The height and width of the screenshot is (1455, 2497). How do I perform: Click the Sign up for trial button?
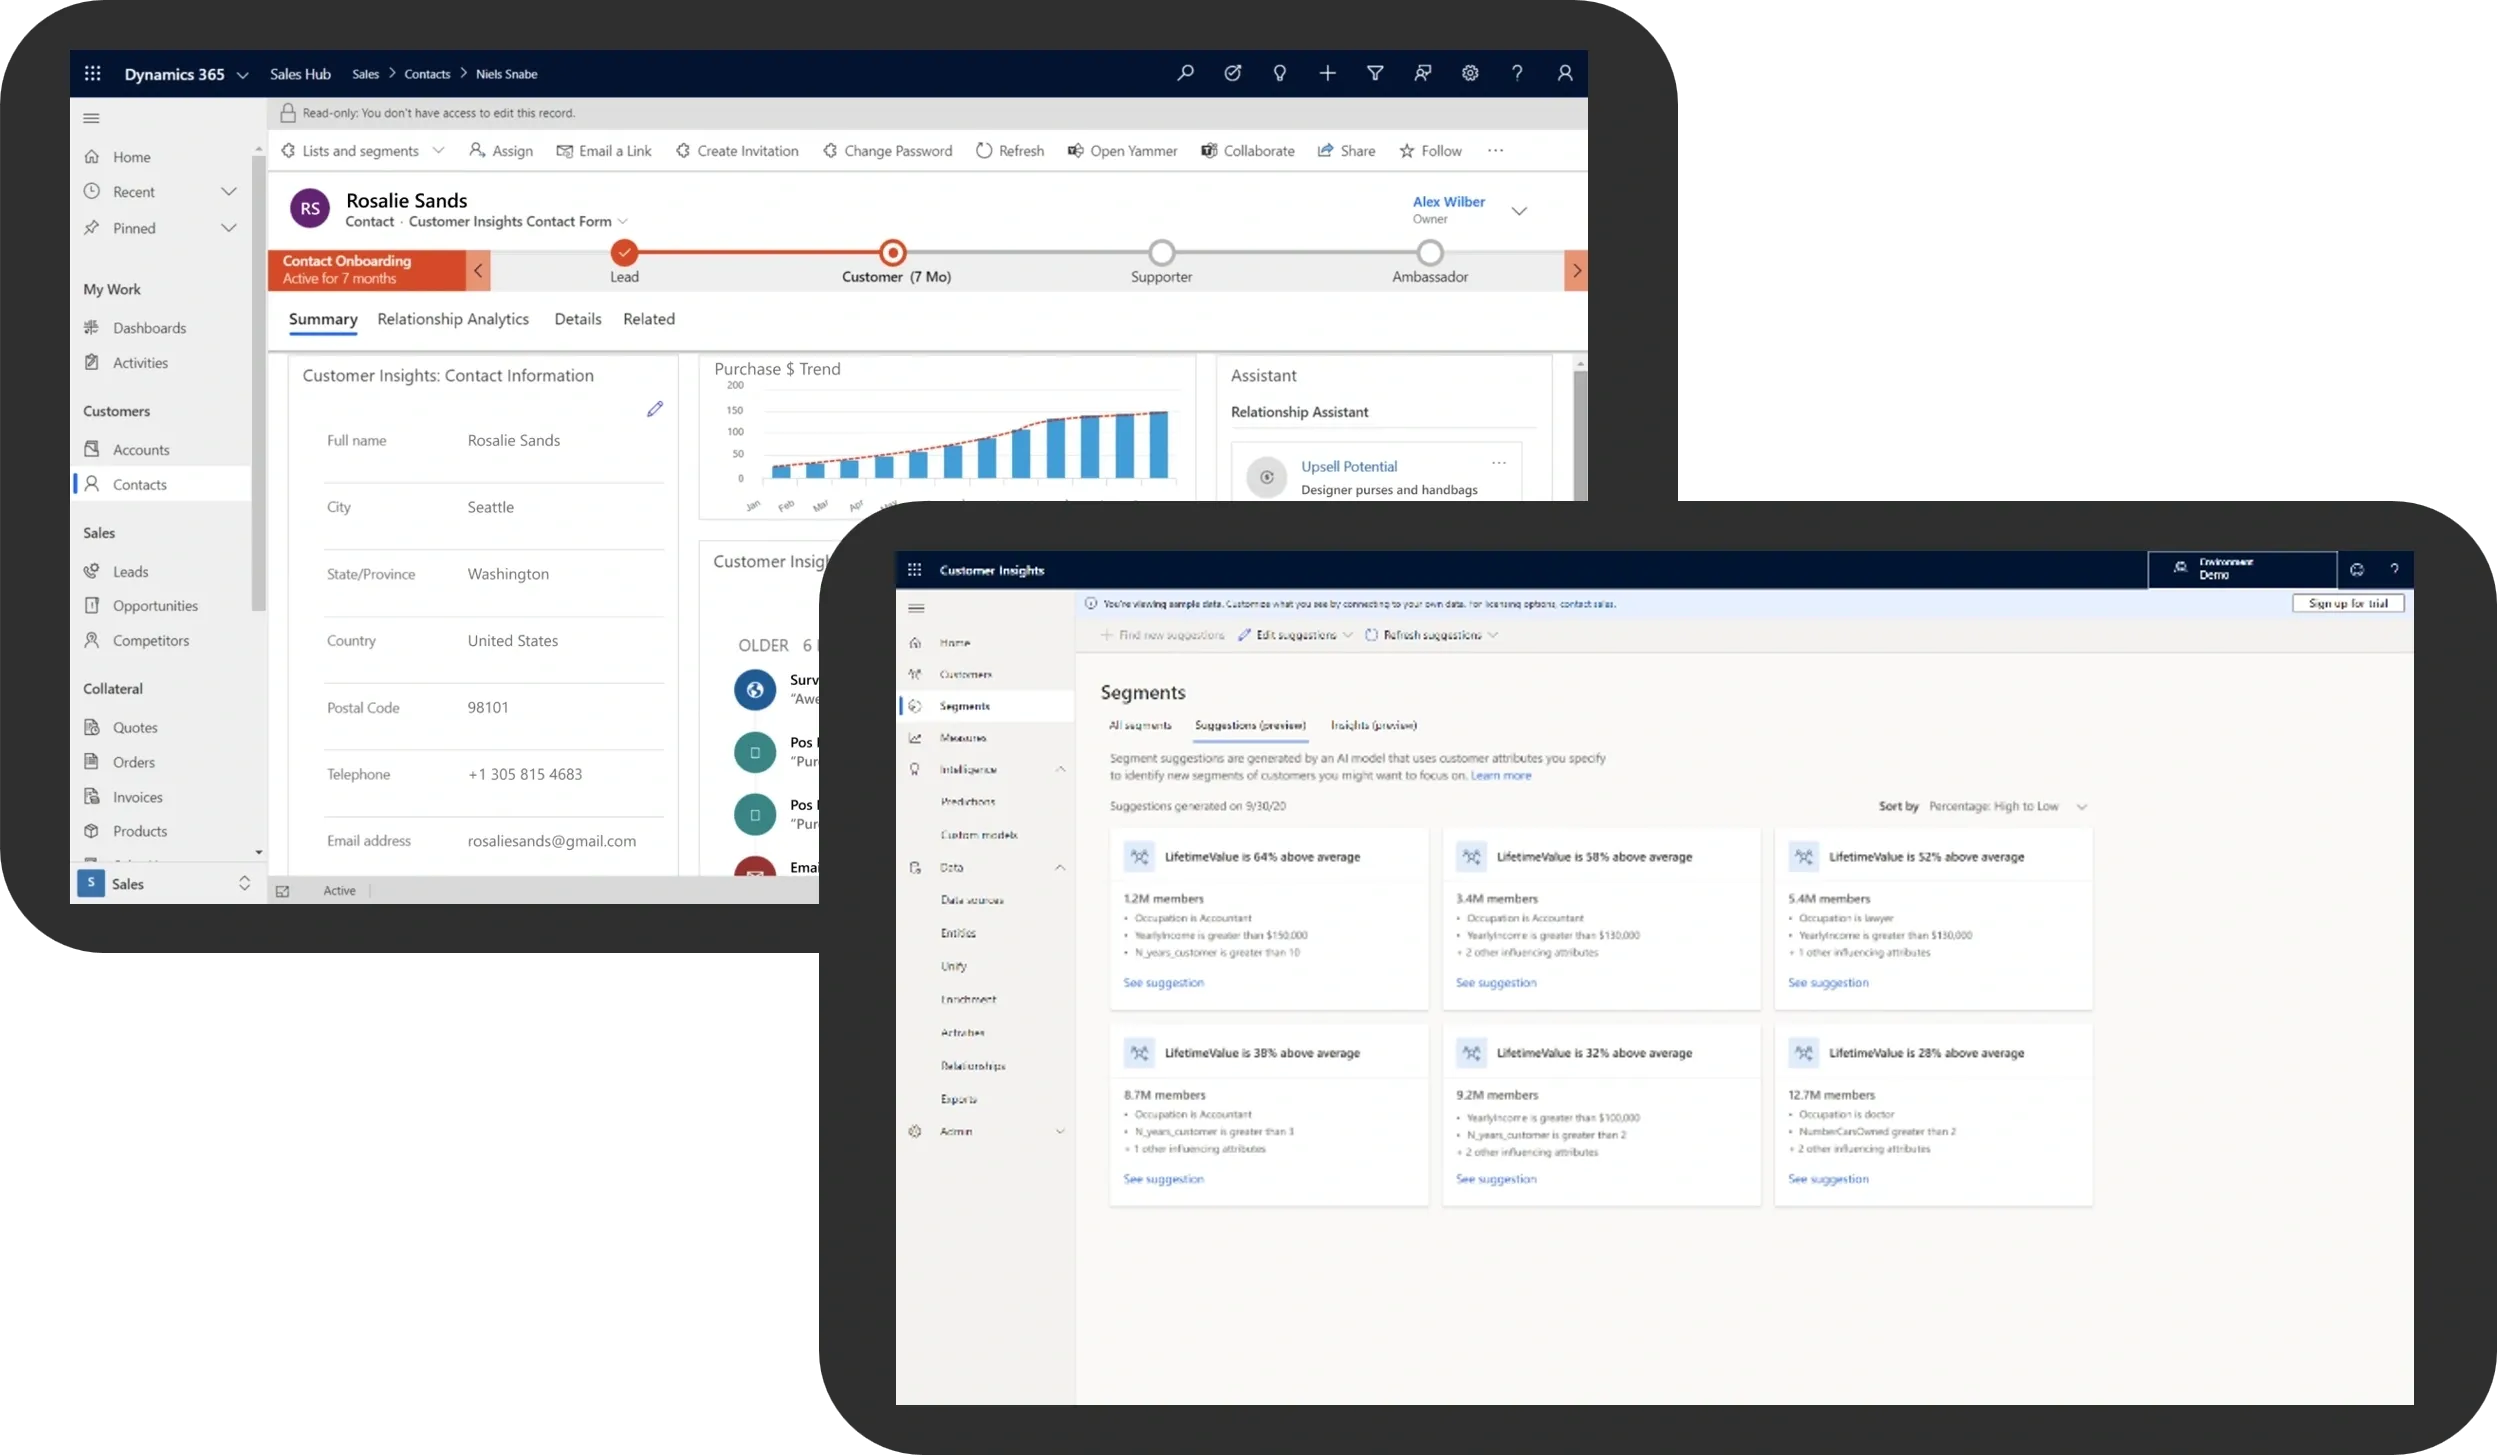click(x=2348, y=603)
